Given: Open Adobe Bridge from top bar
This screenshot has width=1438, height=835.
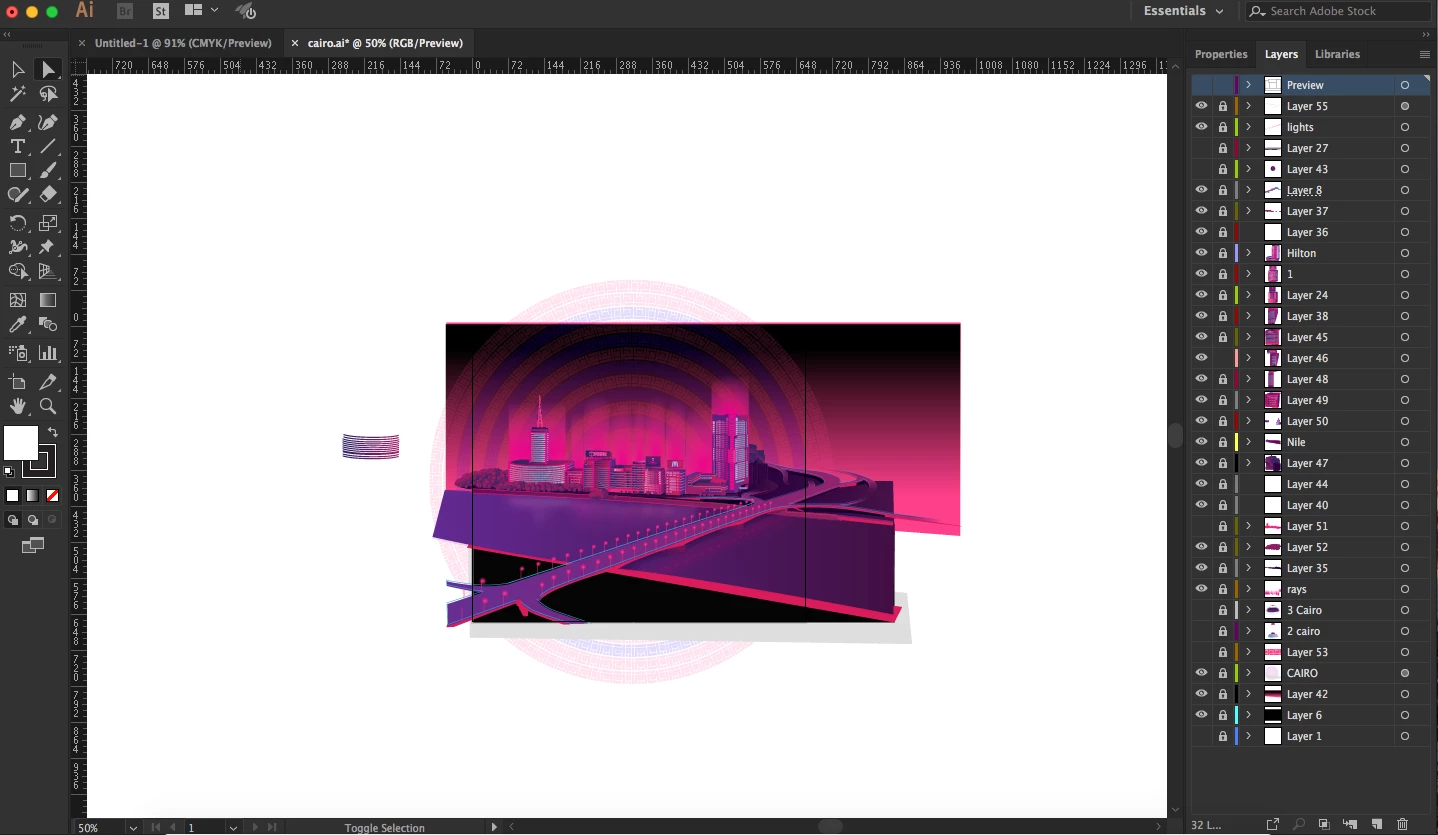Looking at the screenshot, I should [x=125, y=11].
